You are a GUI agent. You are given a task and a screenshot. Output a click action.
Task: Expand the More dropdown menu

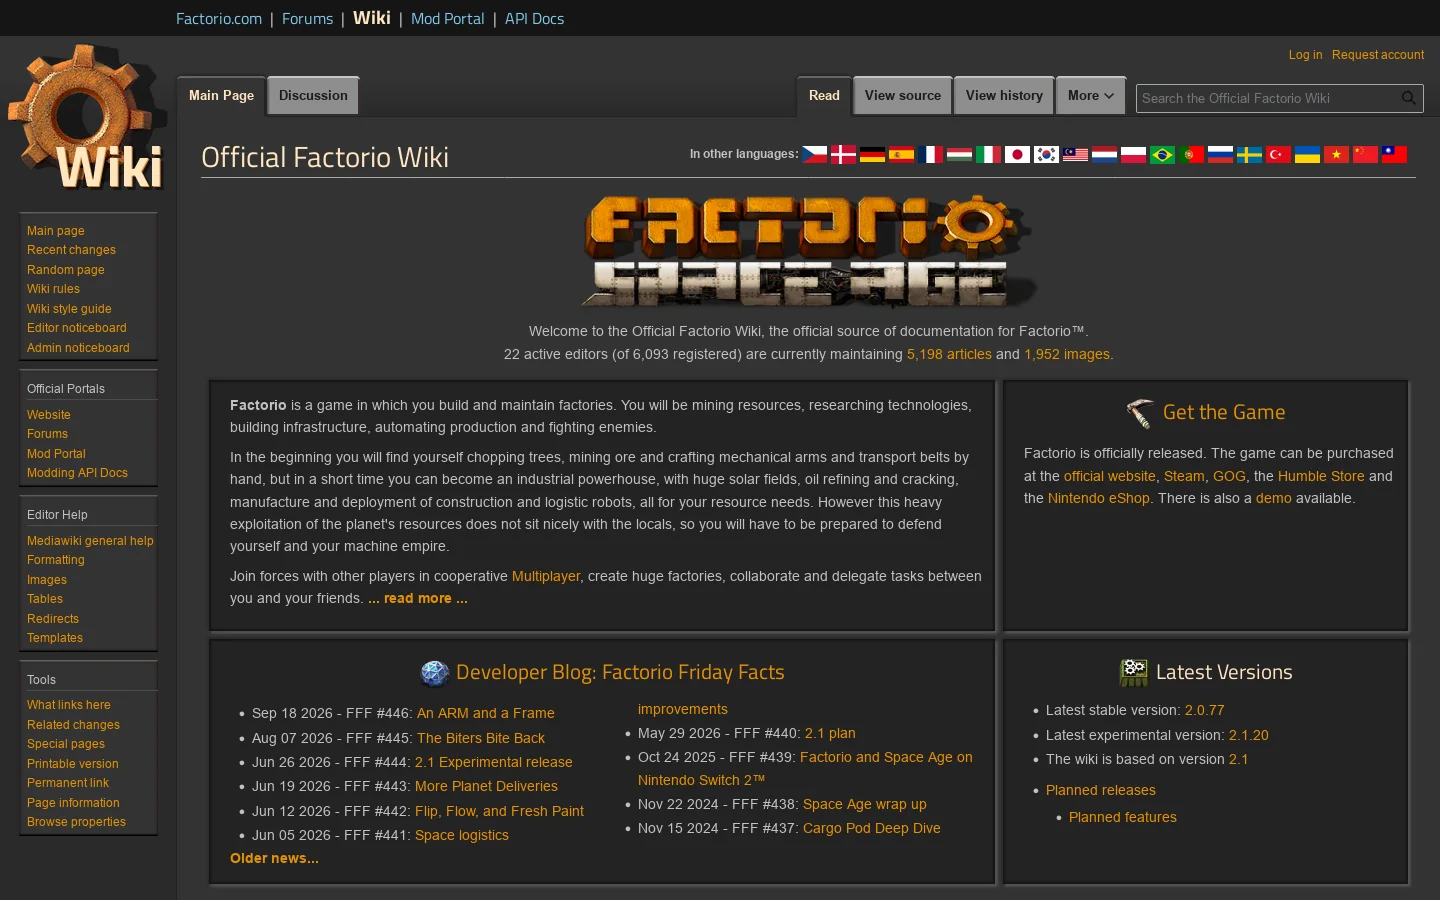pyautogui.click(x=1091, y=95)
